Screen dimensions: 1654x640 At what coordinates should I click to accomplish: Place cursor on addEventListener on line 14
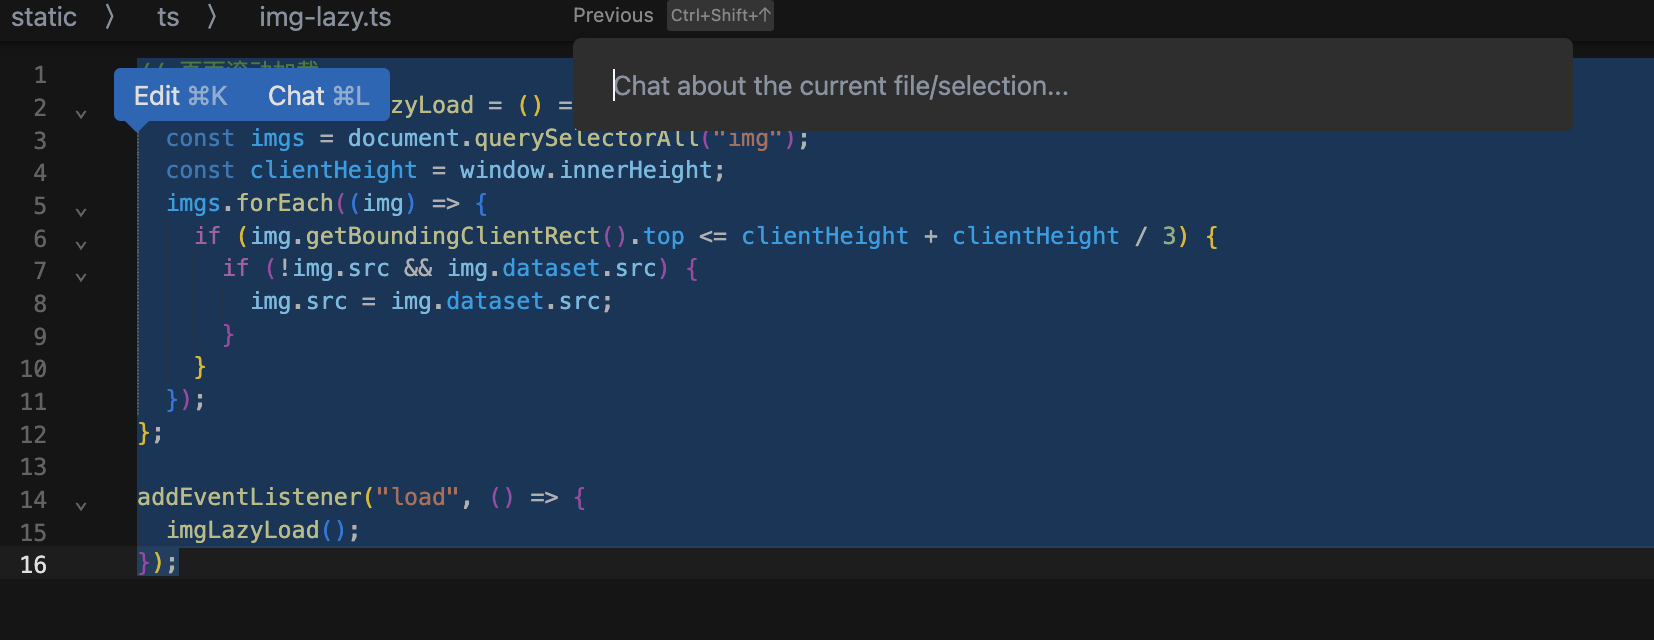[249, 498]
